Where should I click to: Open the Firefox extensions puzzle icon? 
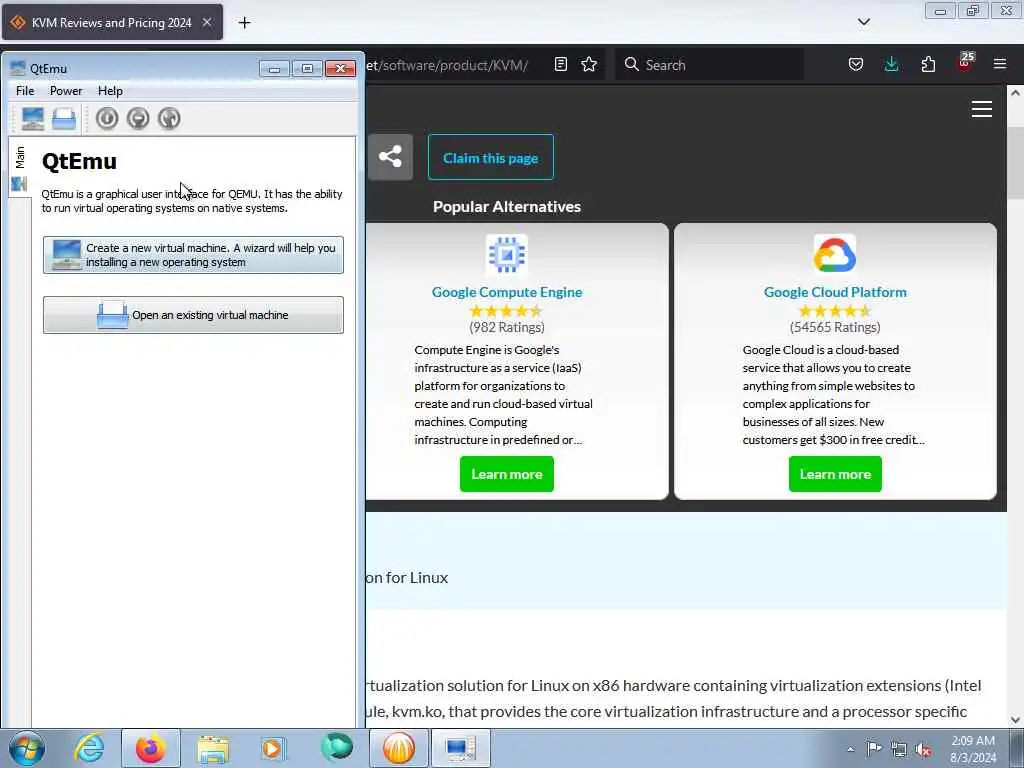(x=928, y=64)
